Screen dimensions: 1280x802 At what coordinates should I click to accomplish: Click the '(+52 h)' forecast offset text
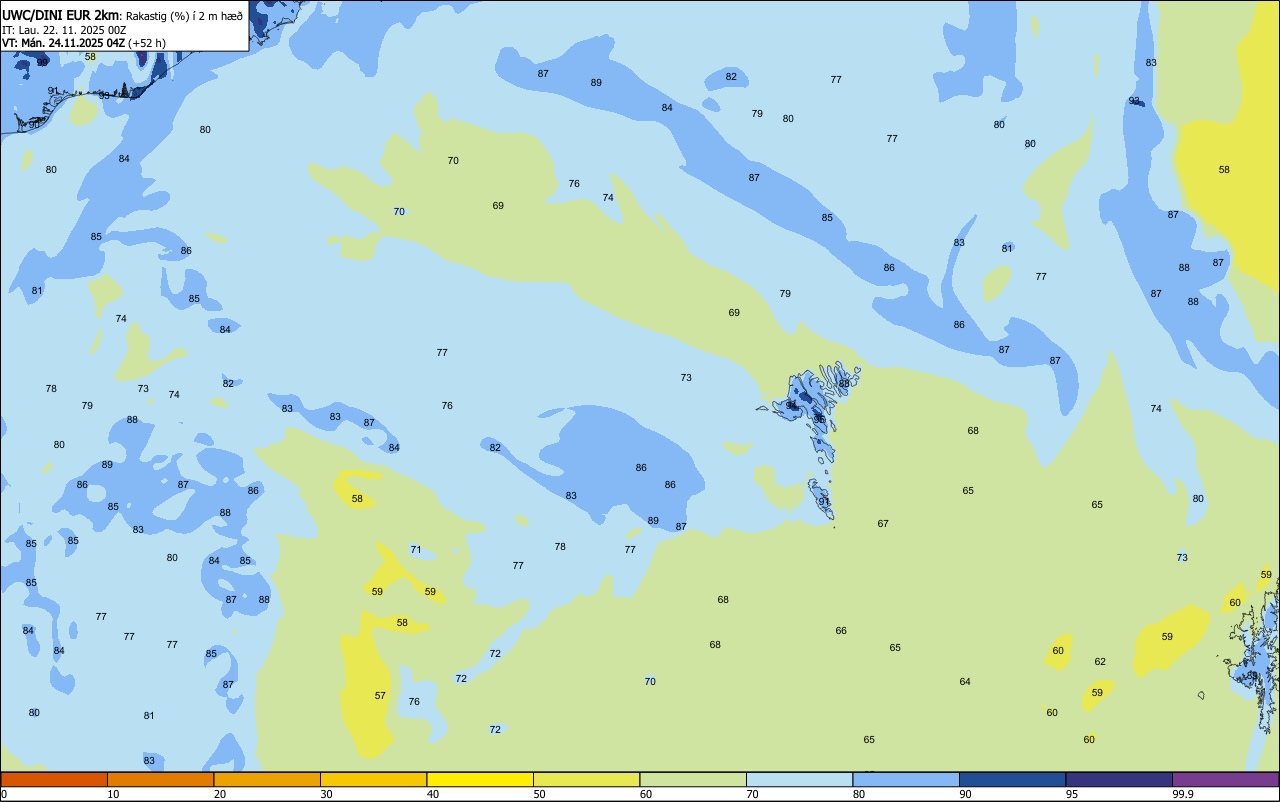pos(147,43)
